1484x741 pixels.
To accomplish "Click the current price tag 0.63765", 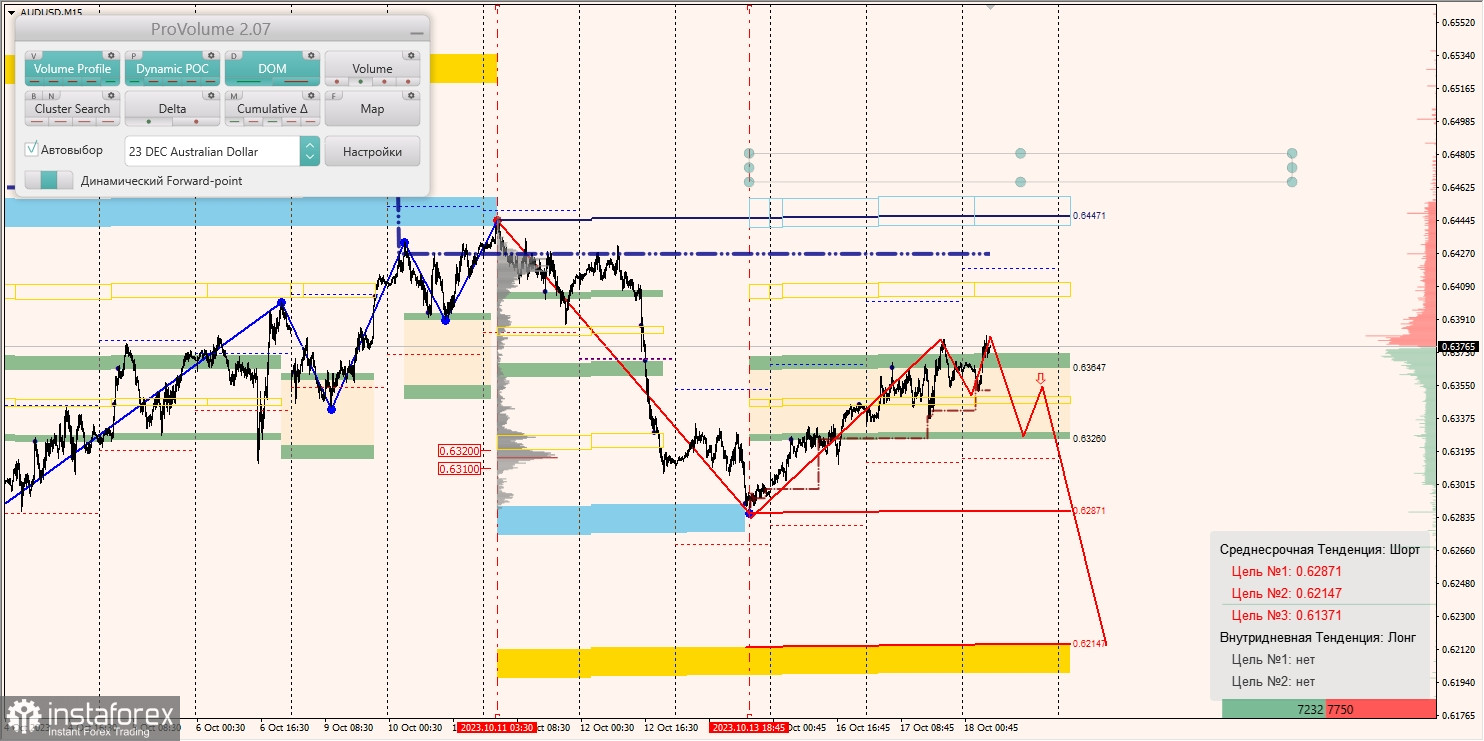I will [1459, 347].
